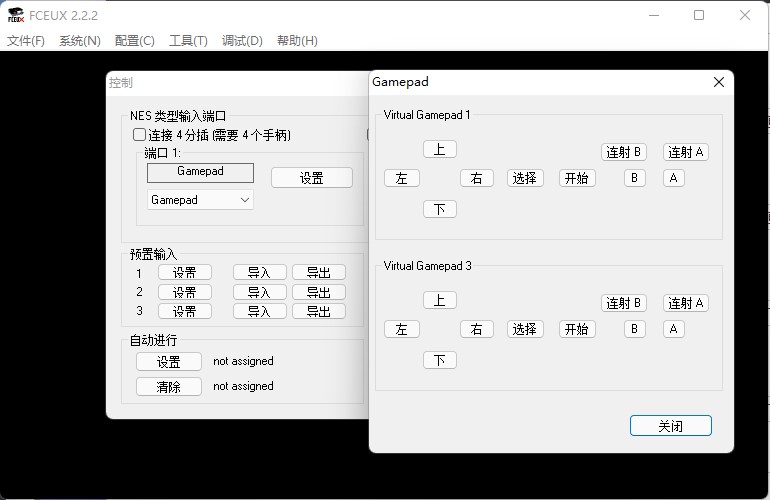Click 导入 for preset input 1
The width and height of the screenshot is (770, 500).
[259, 272]
